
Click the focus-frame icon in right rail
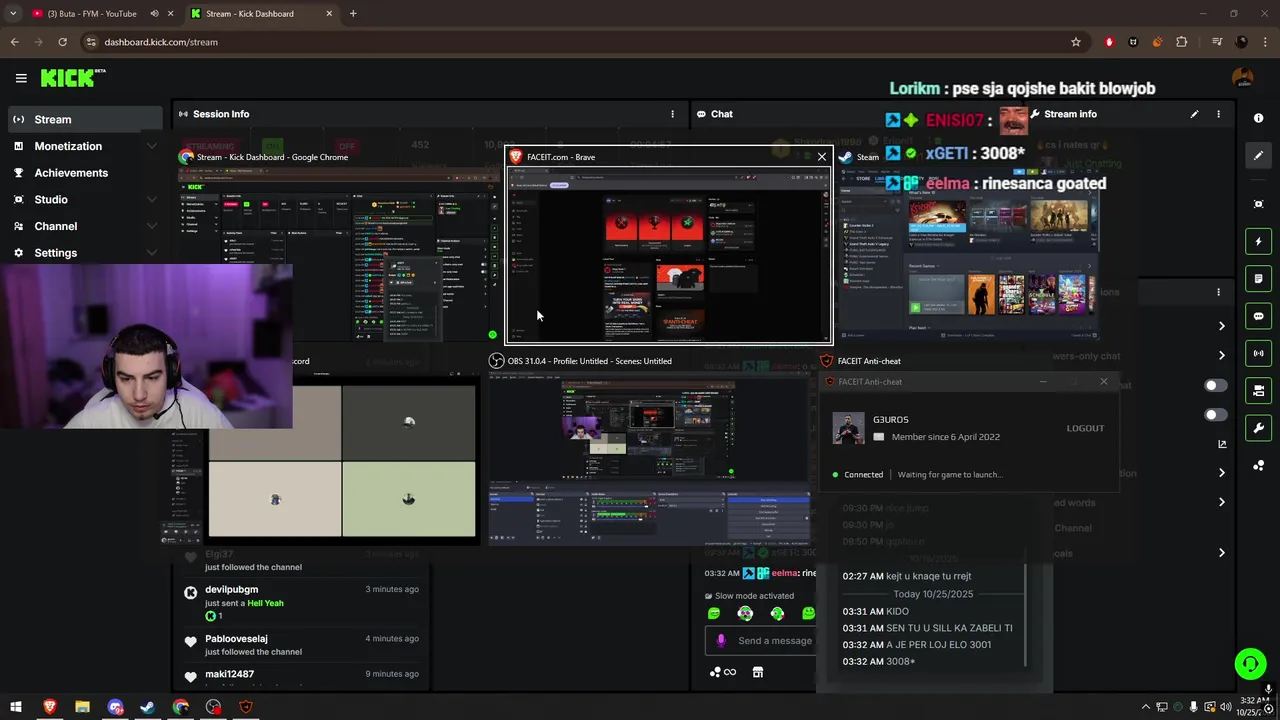point(1258,204)
